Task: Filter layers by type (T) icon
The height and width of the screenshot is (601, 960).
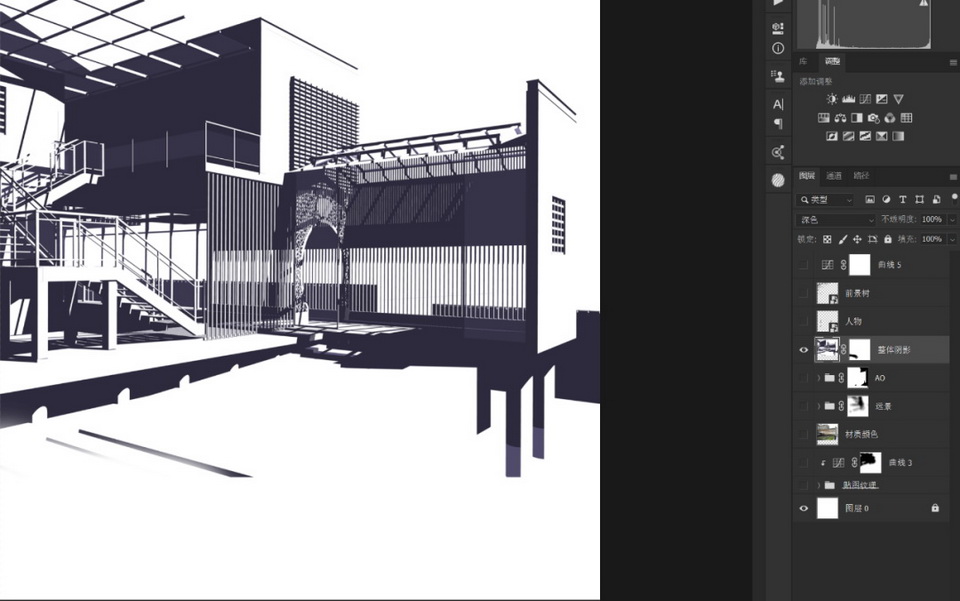Action: pos(903,200)
